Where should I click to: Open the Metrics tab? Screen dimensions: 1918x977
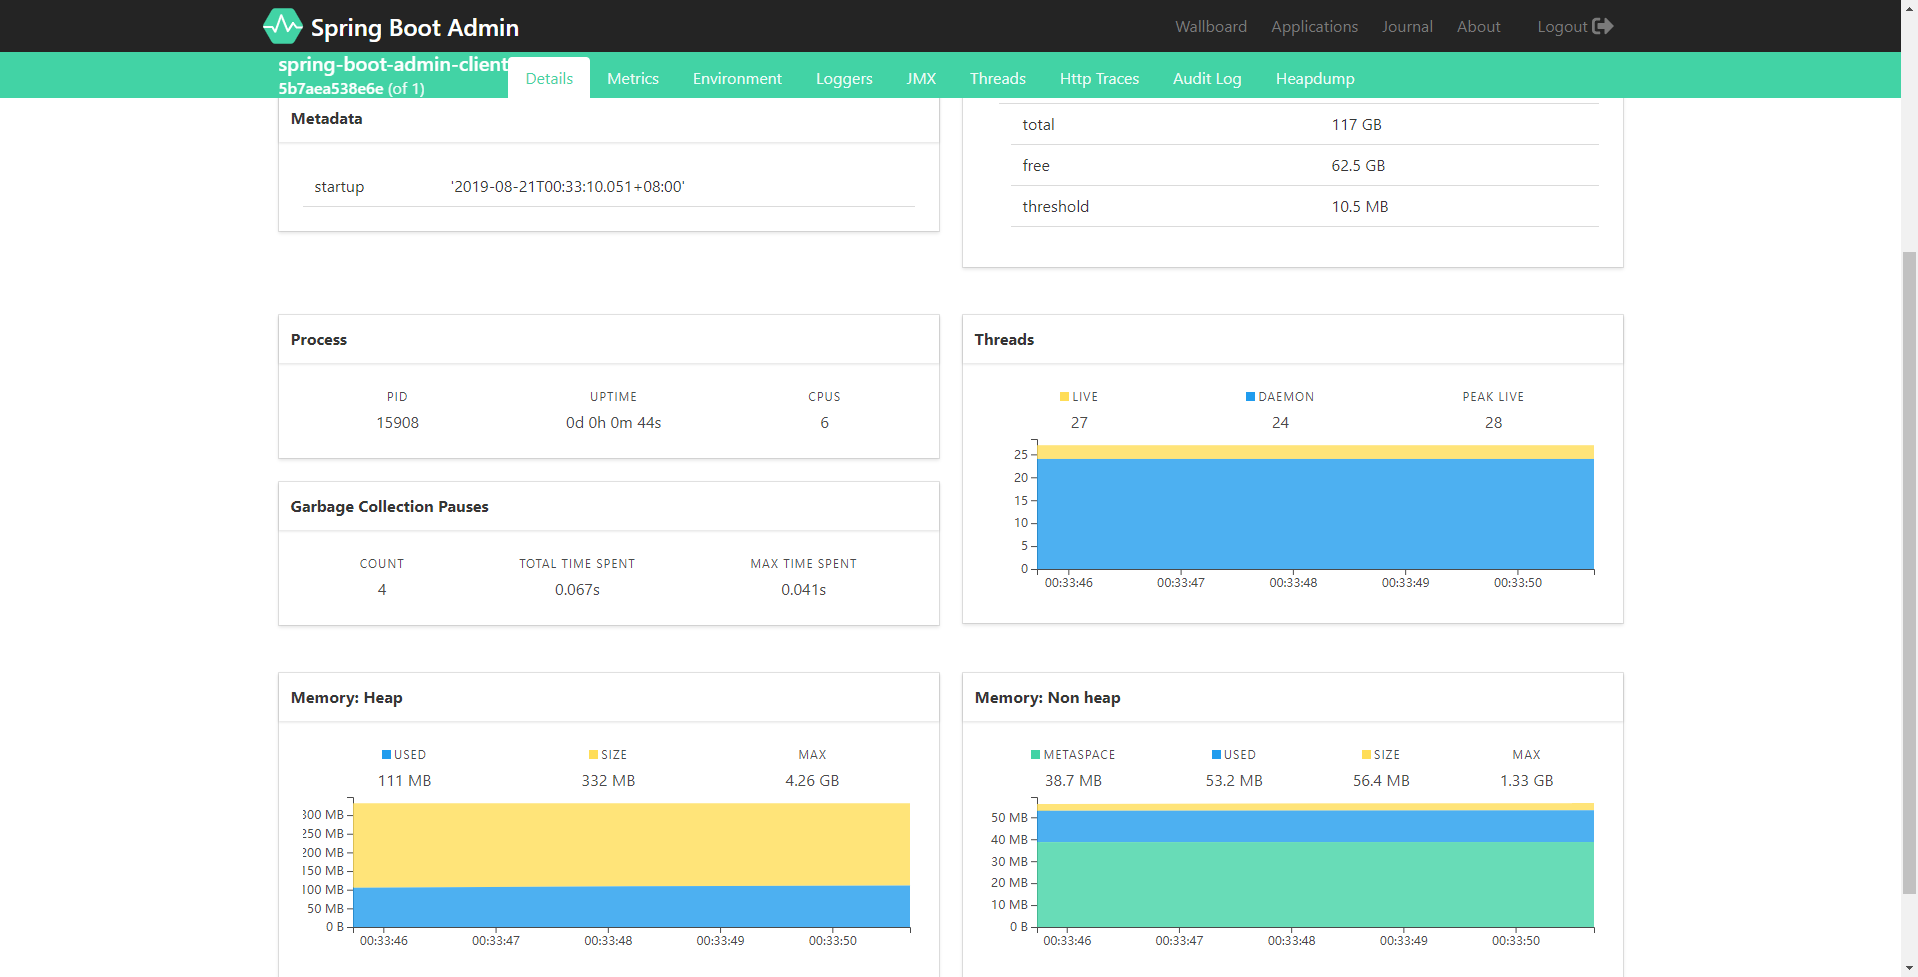tap(633, 78)
